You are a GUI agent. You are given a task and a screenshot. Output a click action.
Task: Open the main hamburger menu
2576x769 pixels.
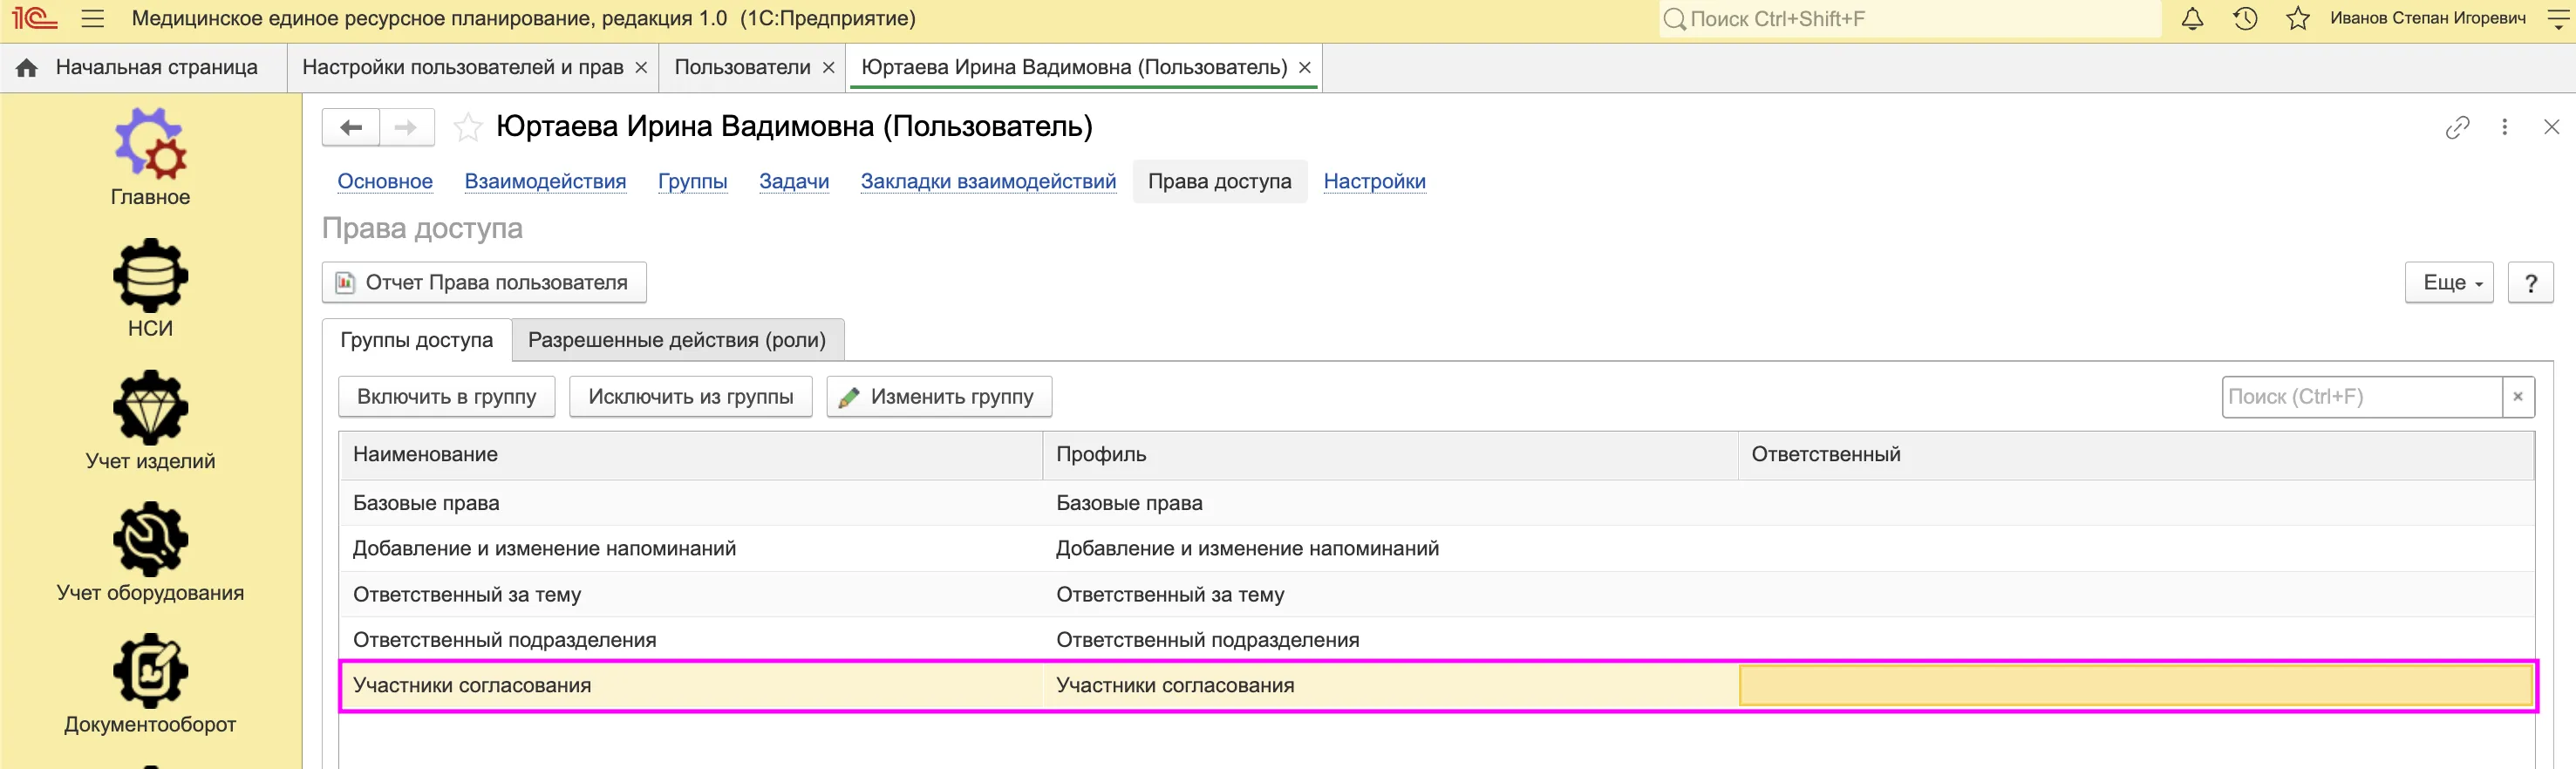[93, 19]
